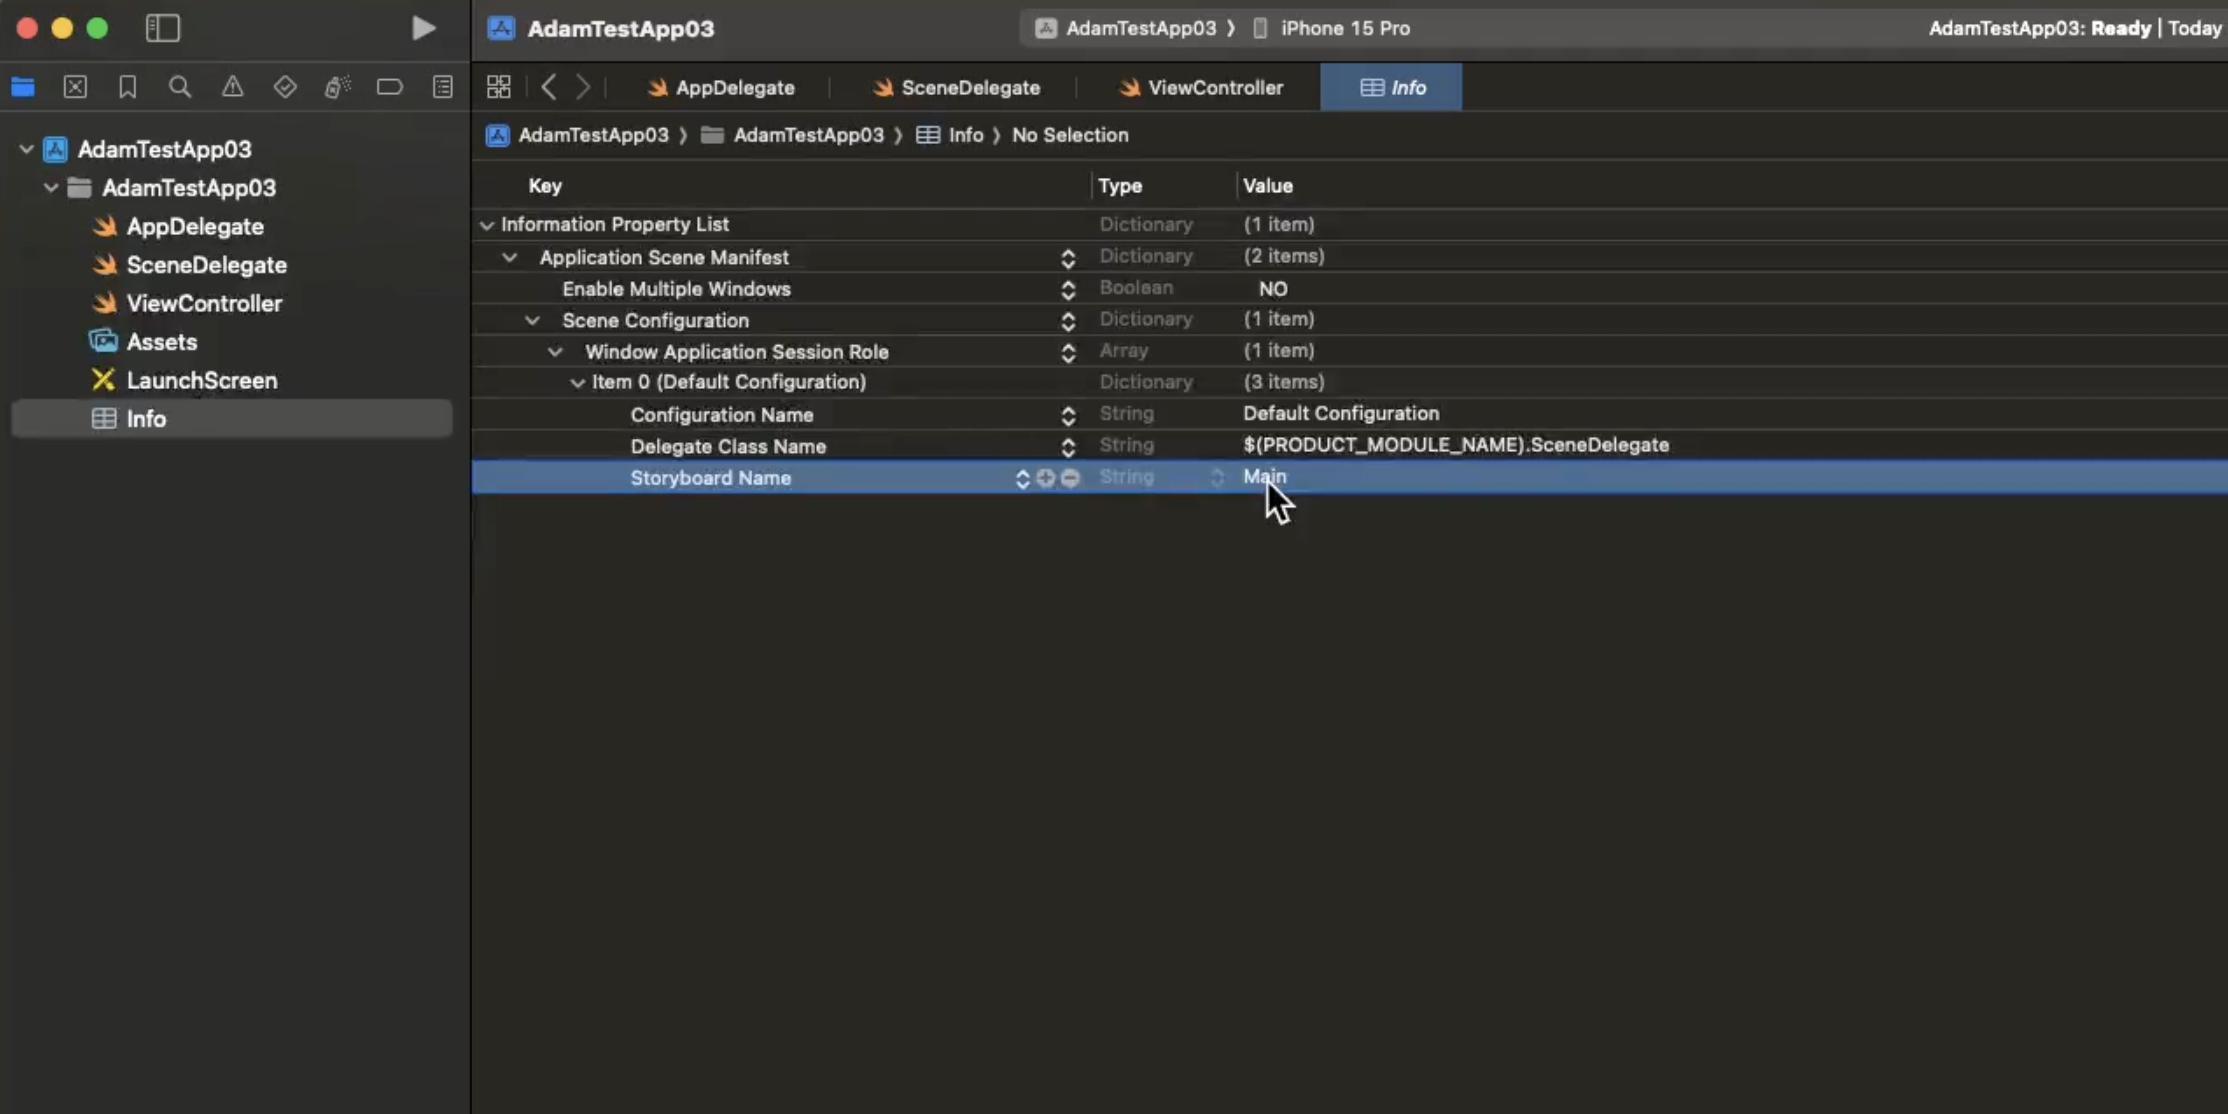
Task: Open Assets catalog in the navigator
Action: point(161,342)
